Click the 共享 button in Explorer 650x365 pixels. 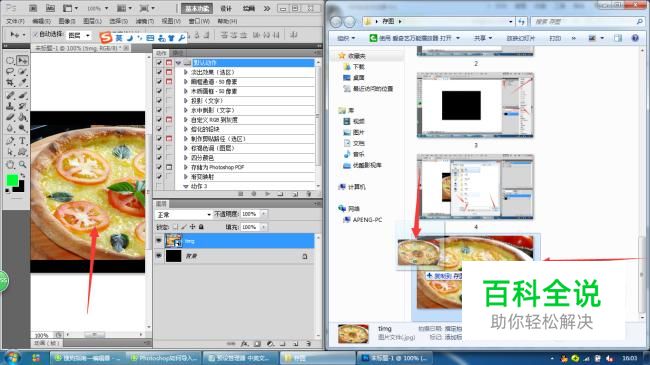coord(483,38)
